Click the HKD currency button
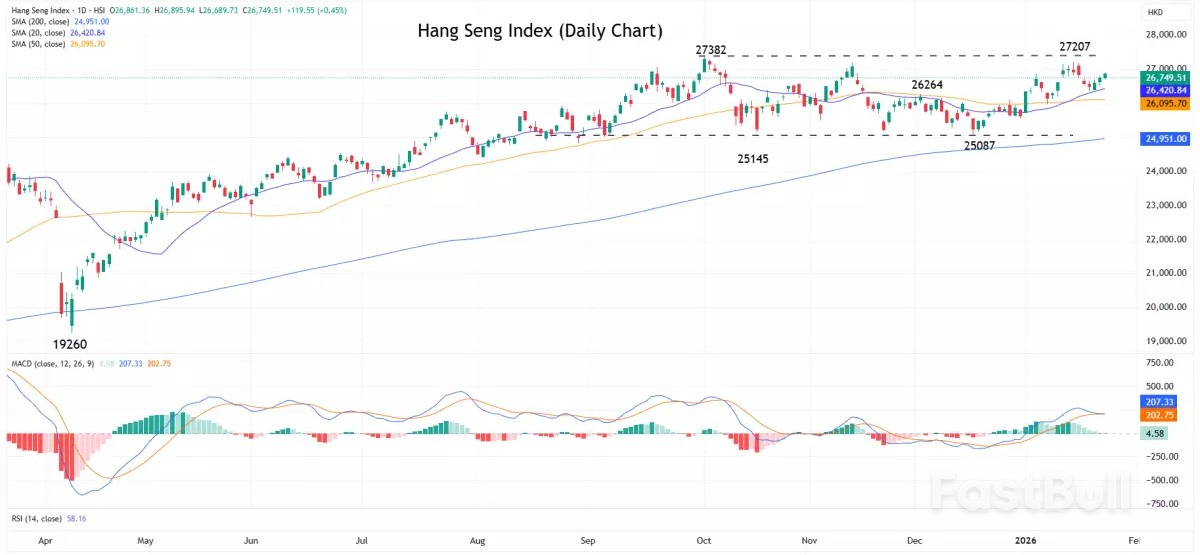 1157,10
